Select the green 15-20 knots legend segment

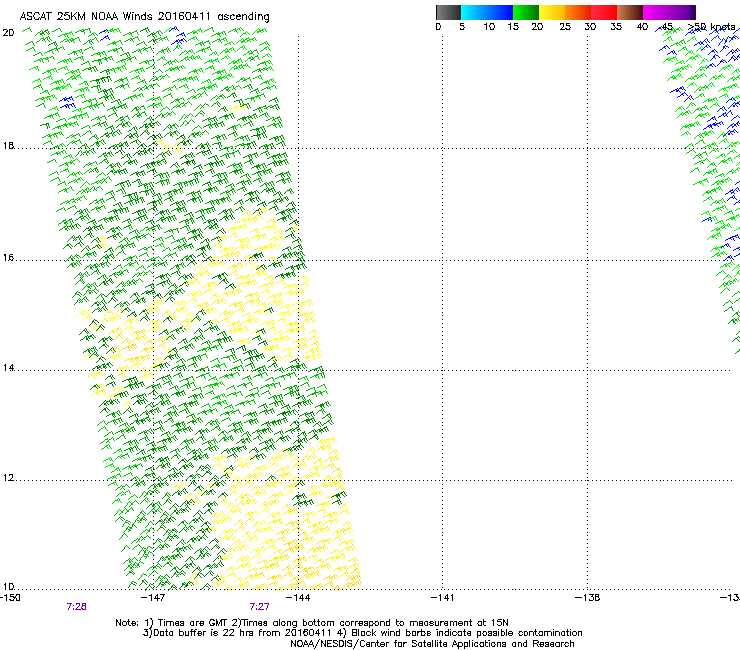click(526, 12)
